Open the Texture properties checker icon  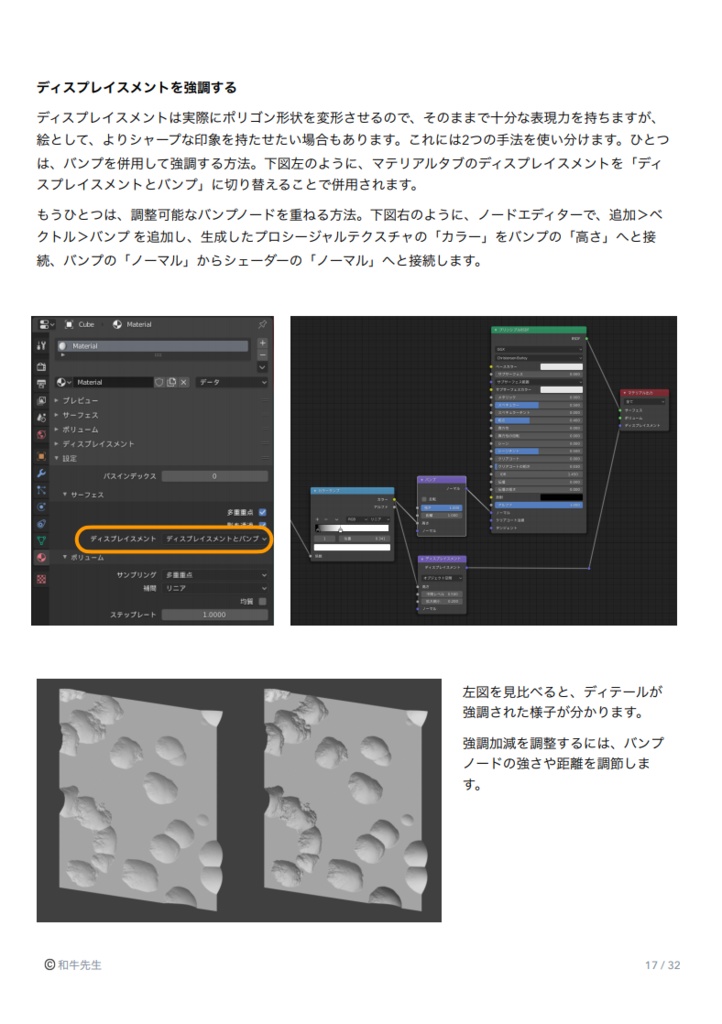(x=41, y=579)
